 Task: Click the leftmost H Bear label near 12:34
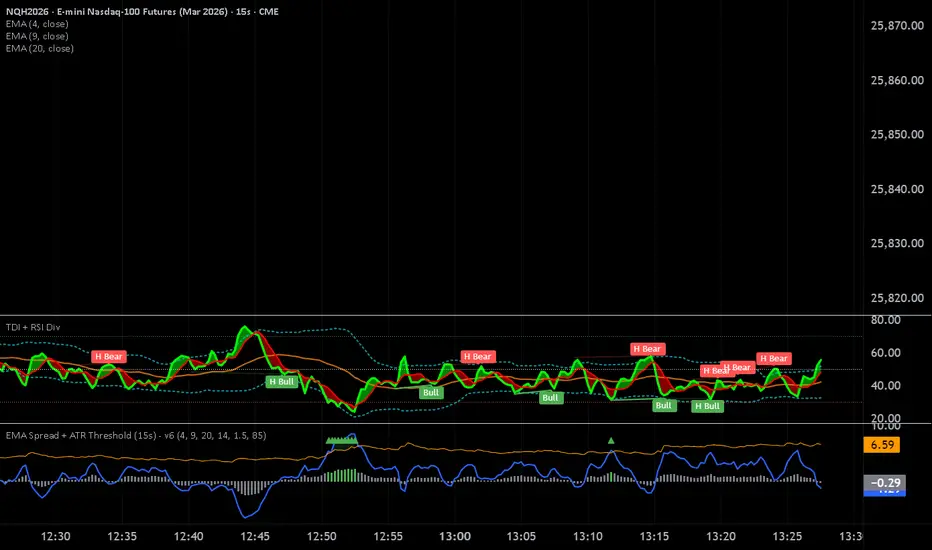click(108, 356)
